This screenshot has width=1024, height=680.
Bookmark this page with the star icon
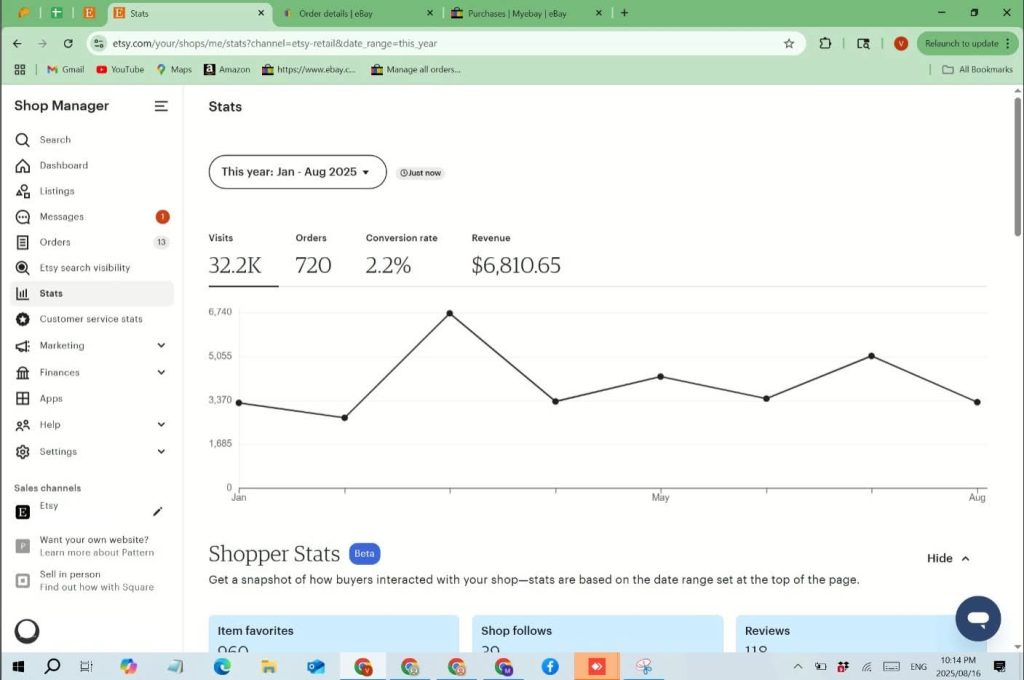[x=789, y=44]
